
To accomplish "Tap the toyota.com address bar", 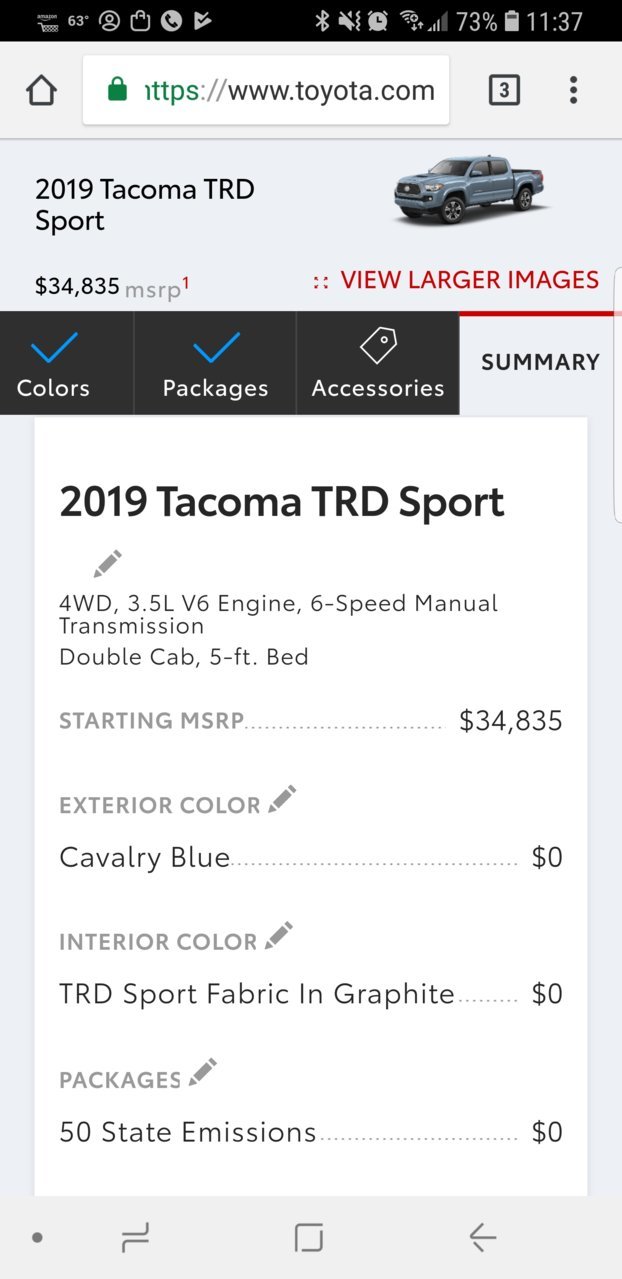I will click(266, 91).
